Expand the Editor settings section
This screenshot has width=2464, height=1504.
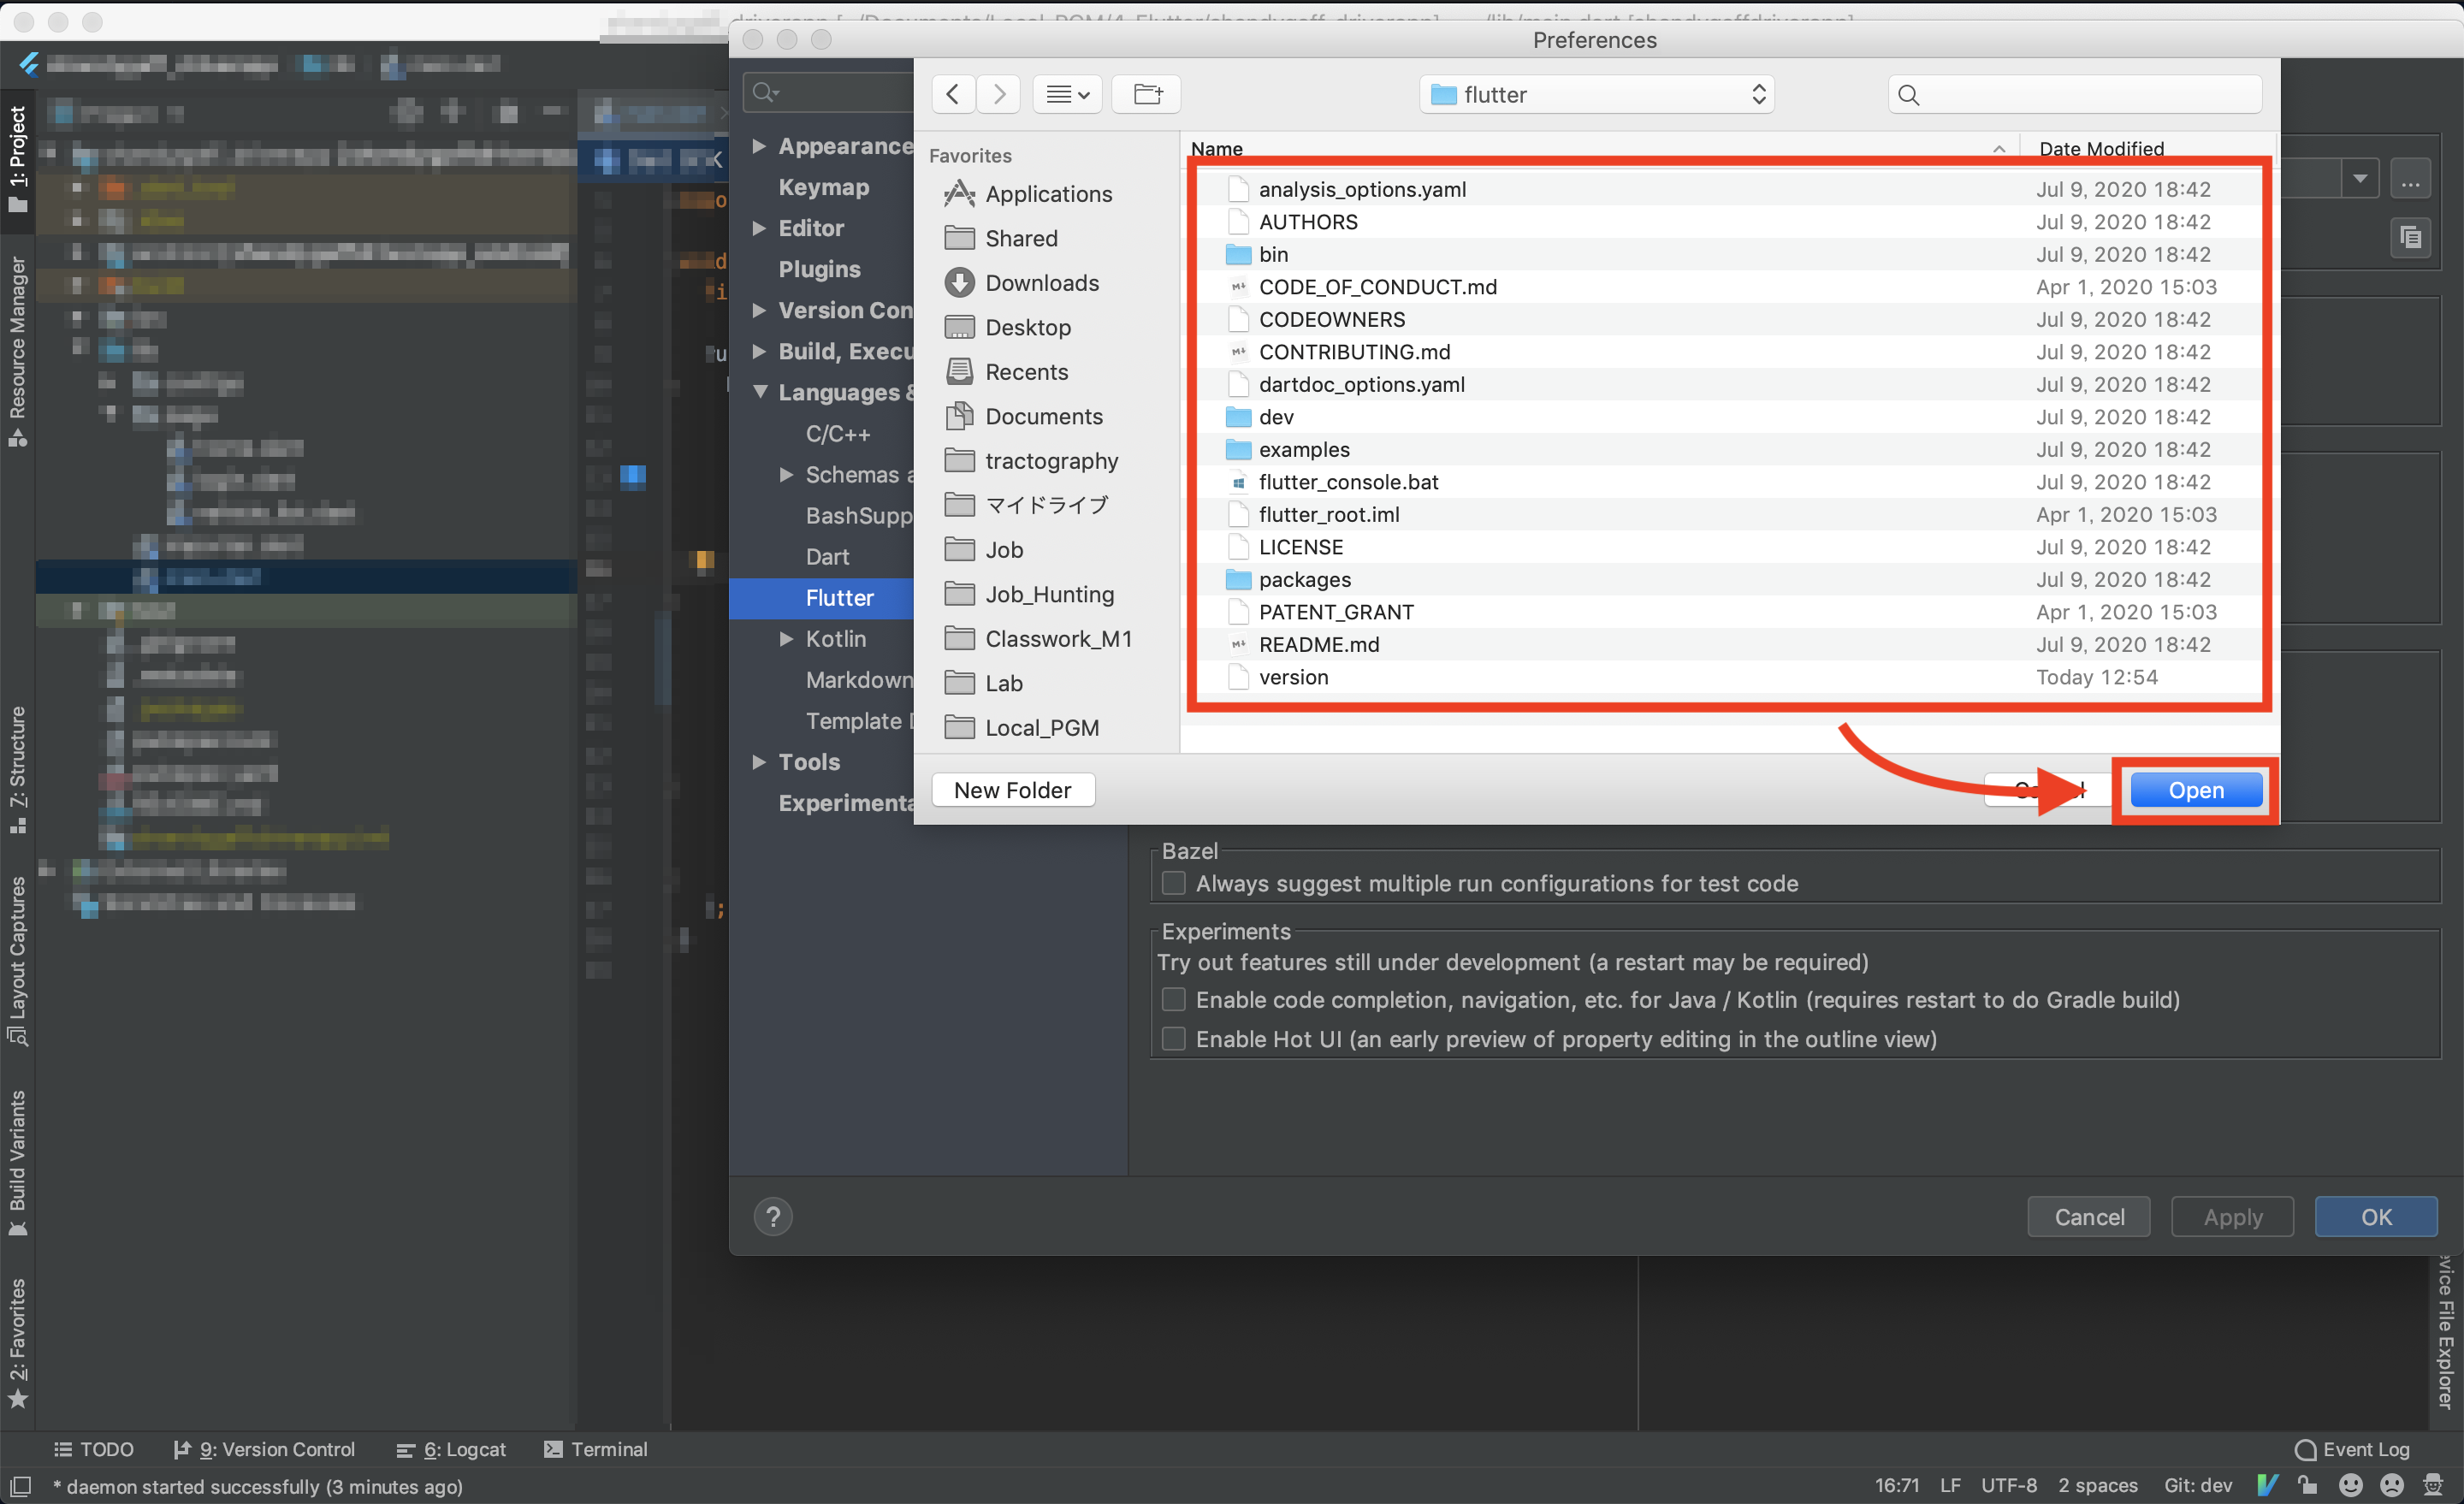point(759,228)
